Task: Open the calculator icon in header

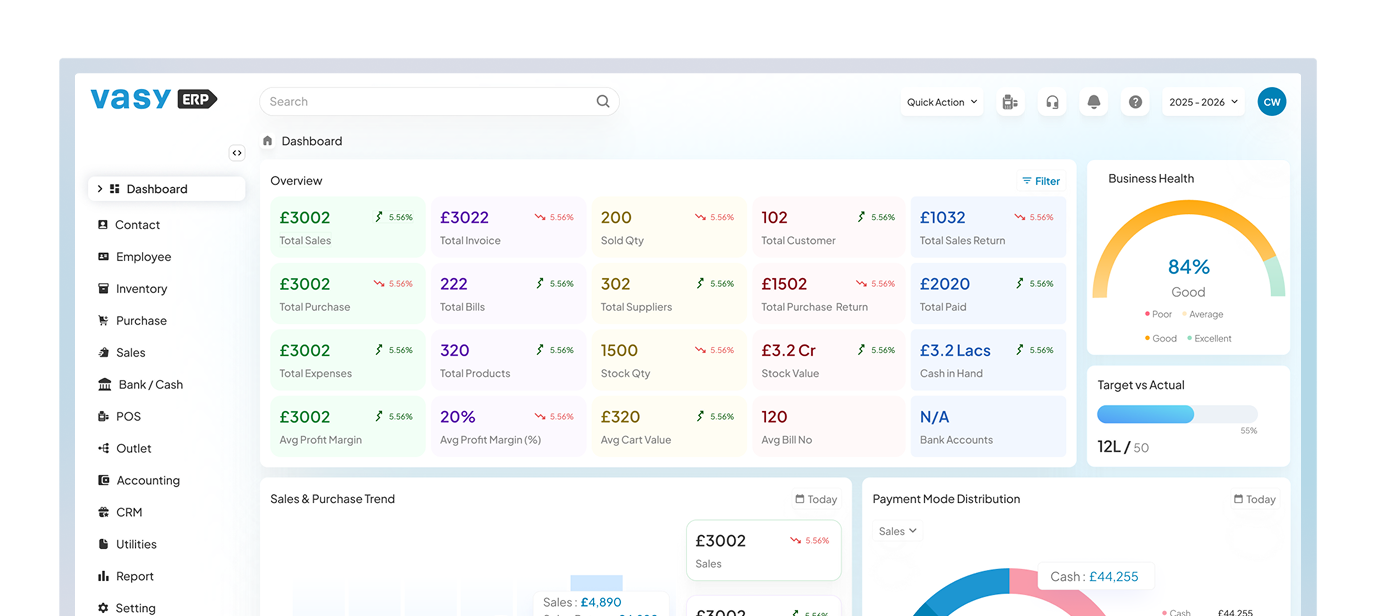Action: (x=1010, y=102)
